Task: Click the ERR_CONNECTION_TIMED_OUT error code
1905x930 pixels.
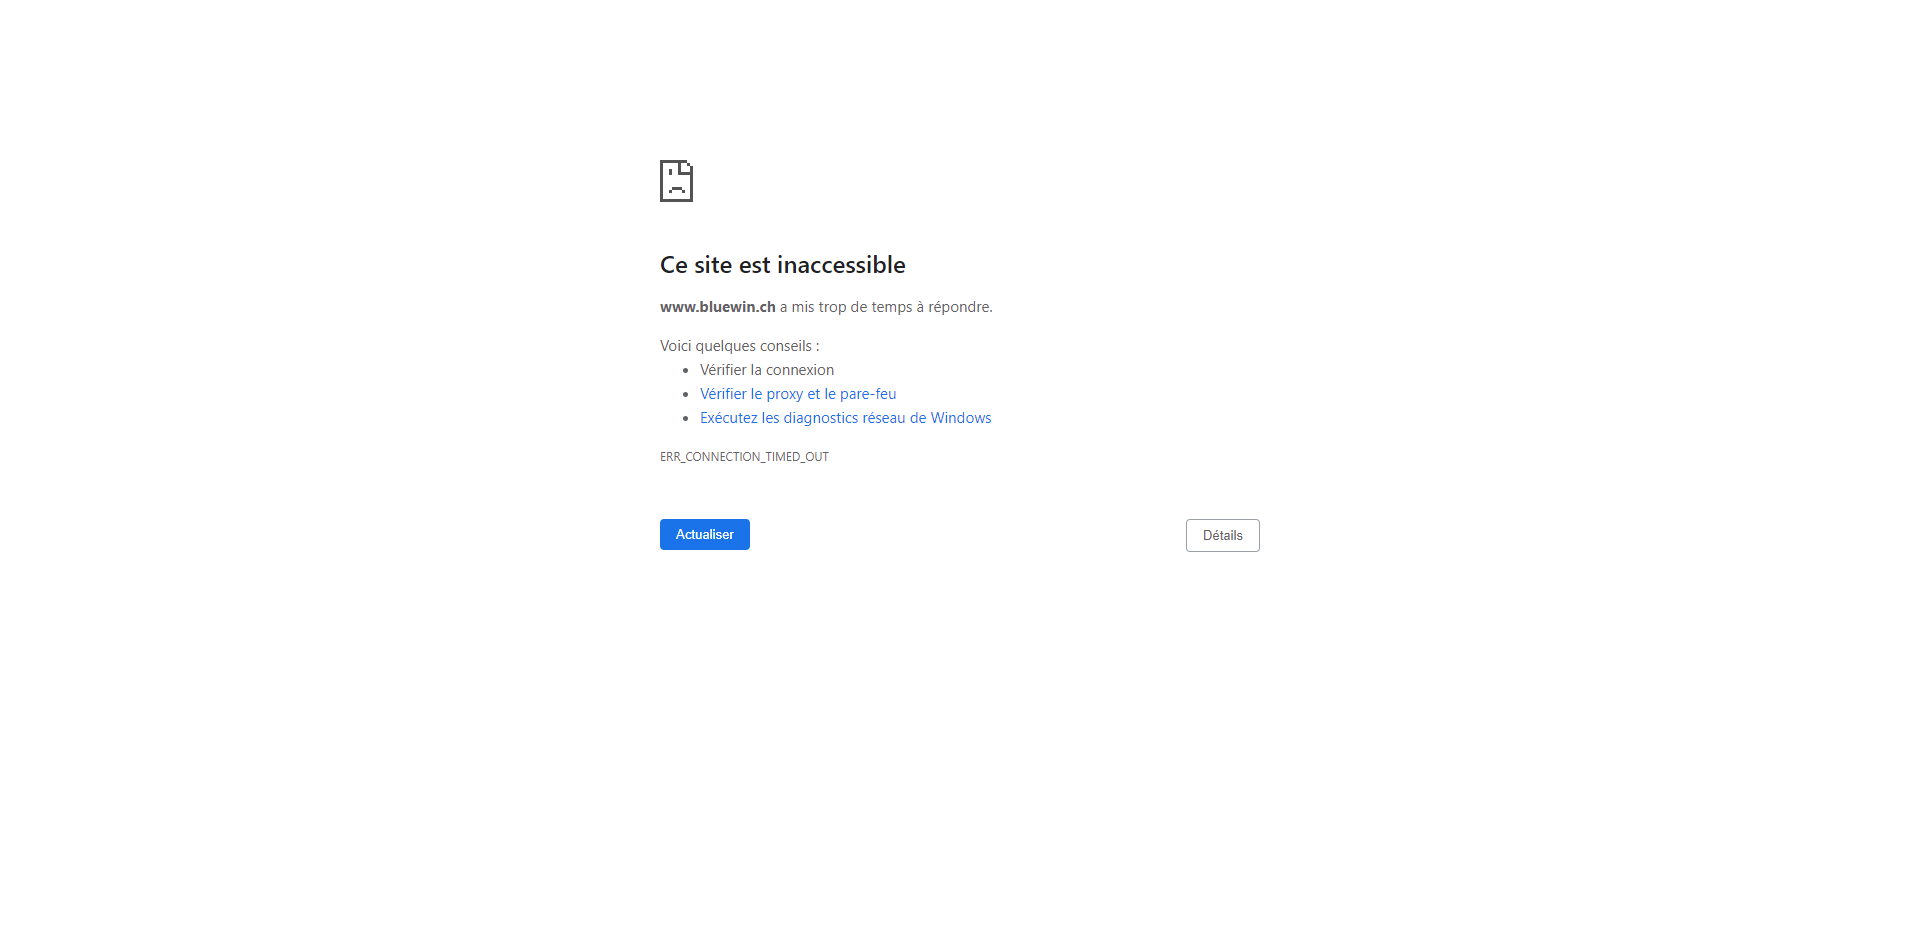Action: (x=744, y=457)
